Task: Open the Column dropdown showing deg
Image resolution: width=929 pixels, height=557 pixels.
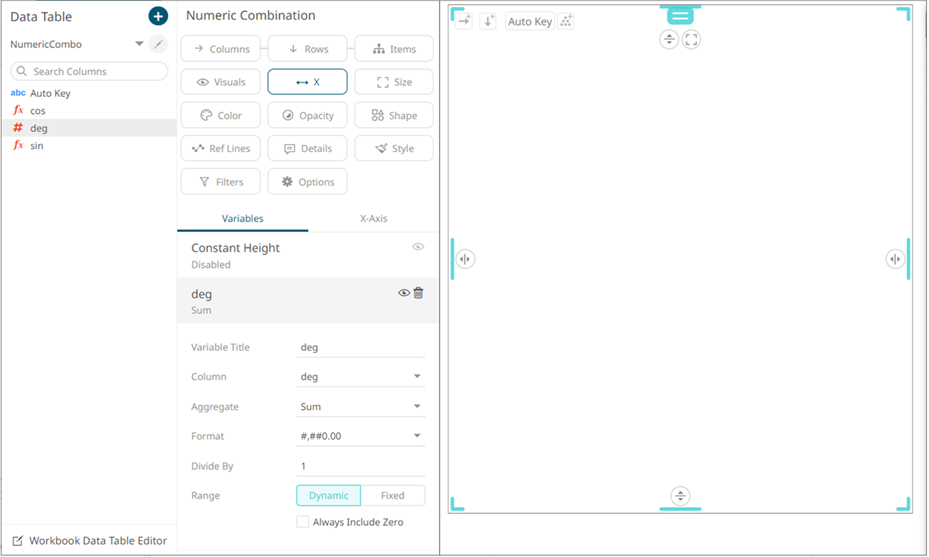Action: 360,376
